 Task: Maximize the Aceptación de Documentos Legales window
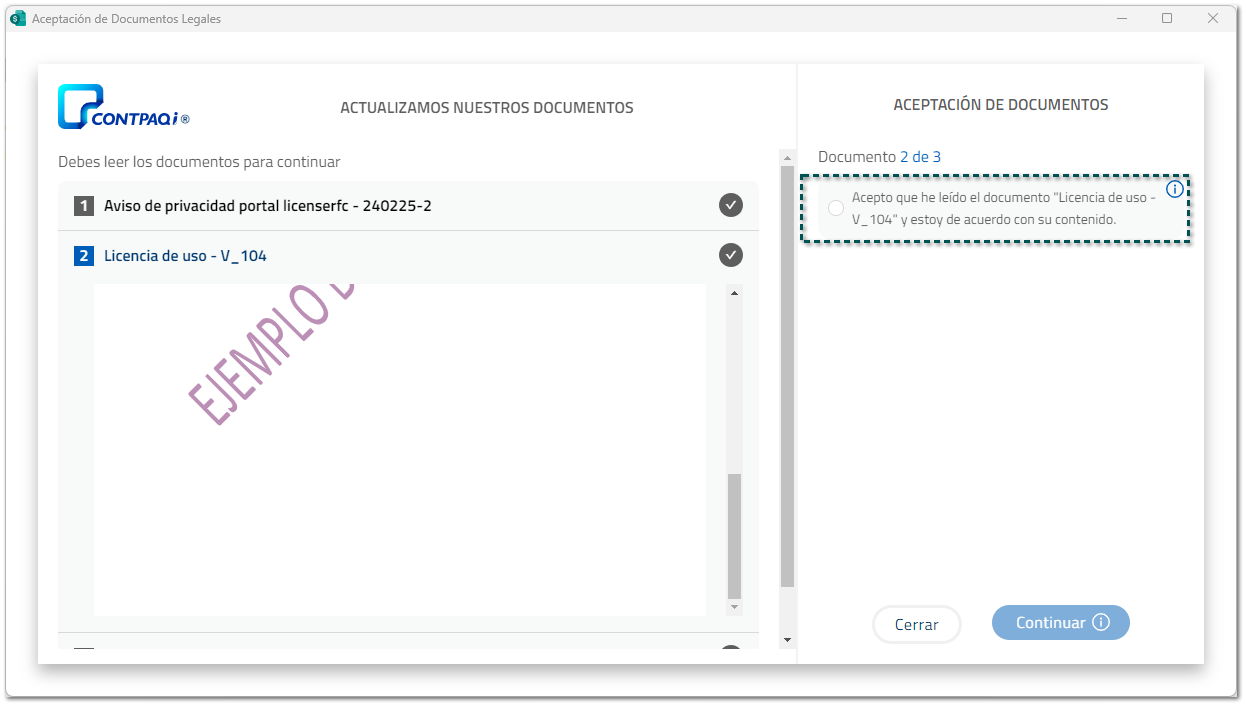[1166, 18]
